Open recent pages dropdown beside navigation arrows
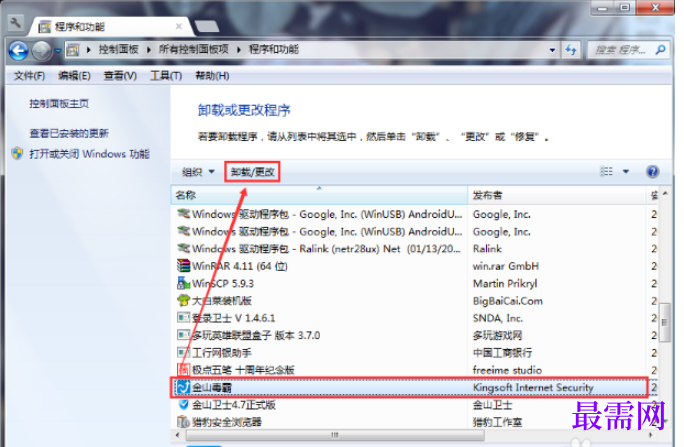684x447 pixels. [x=58, y=51]
